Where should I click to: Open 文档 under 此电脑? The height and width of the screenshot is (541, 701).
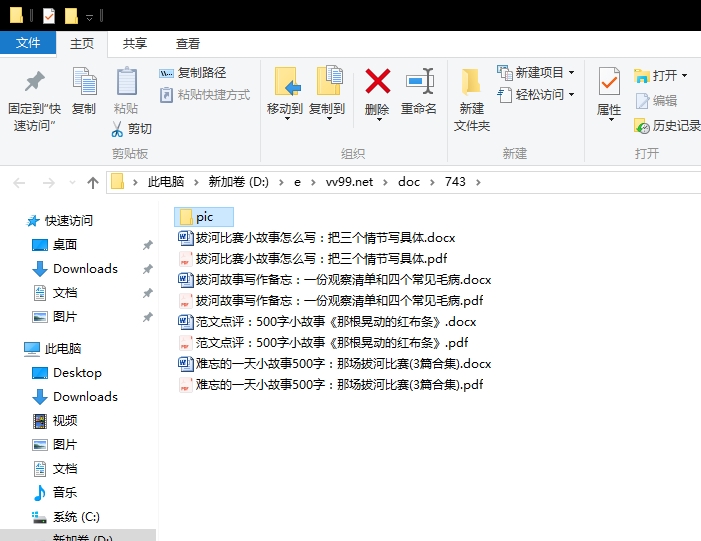pos(55,469)
